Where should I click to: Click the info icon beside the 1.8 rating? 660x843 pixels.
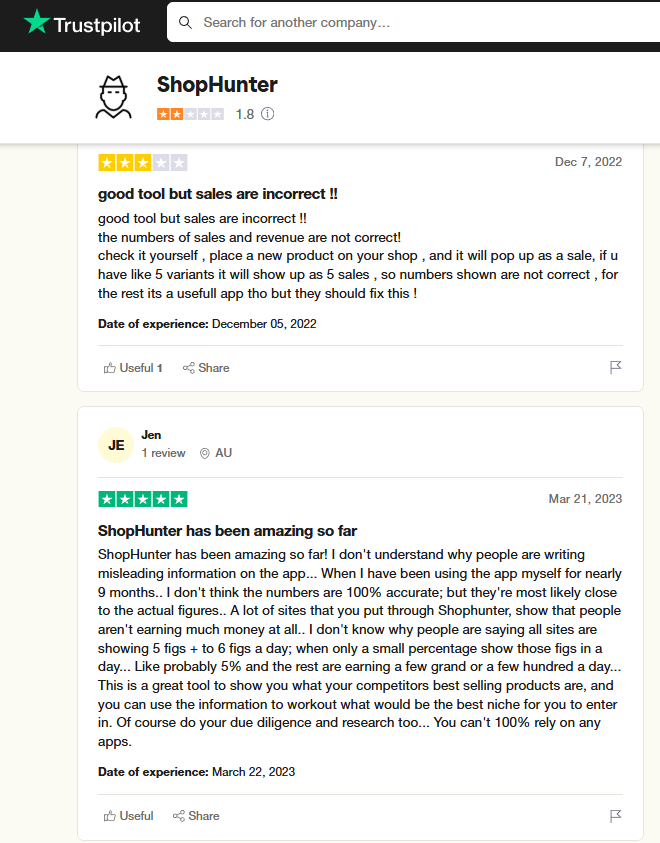[x=268, y=114]
